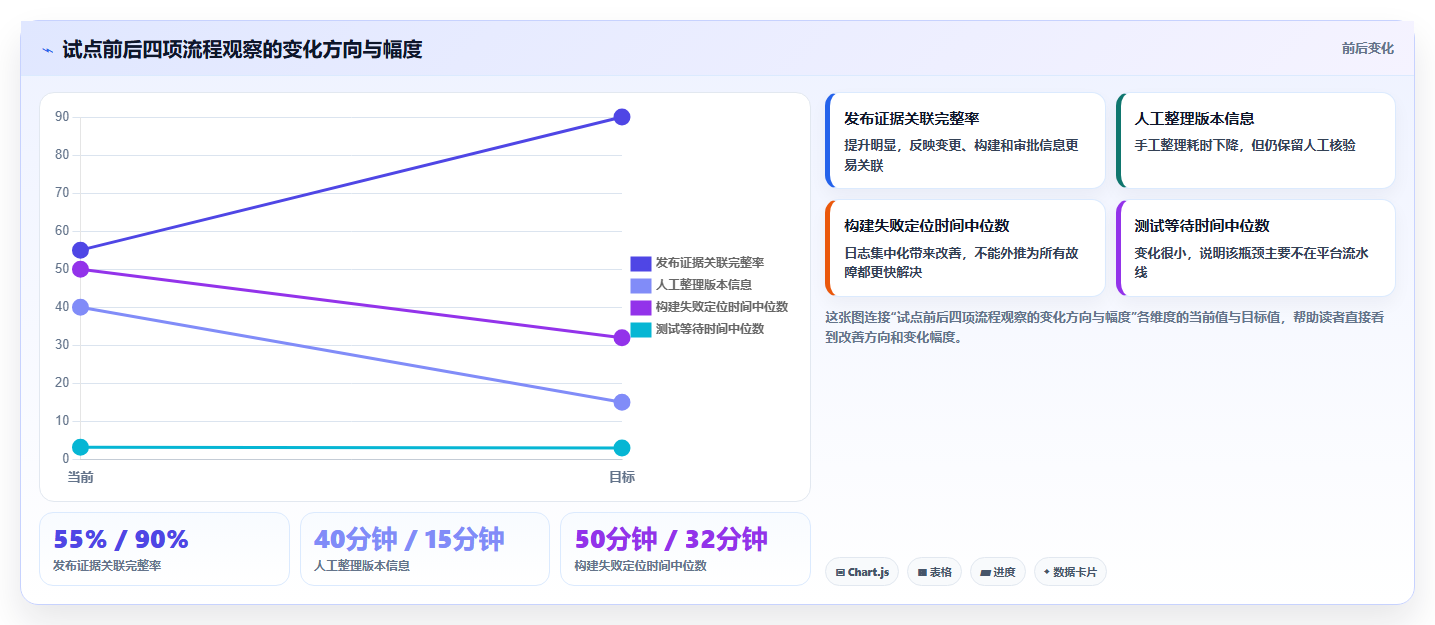
Task: Click the '55% / 90%' stat card
Action: point(164,549)
